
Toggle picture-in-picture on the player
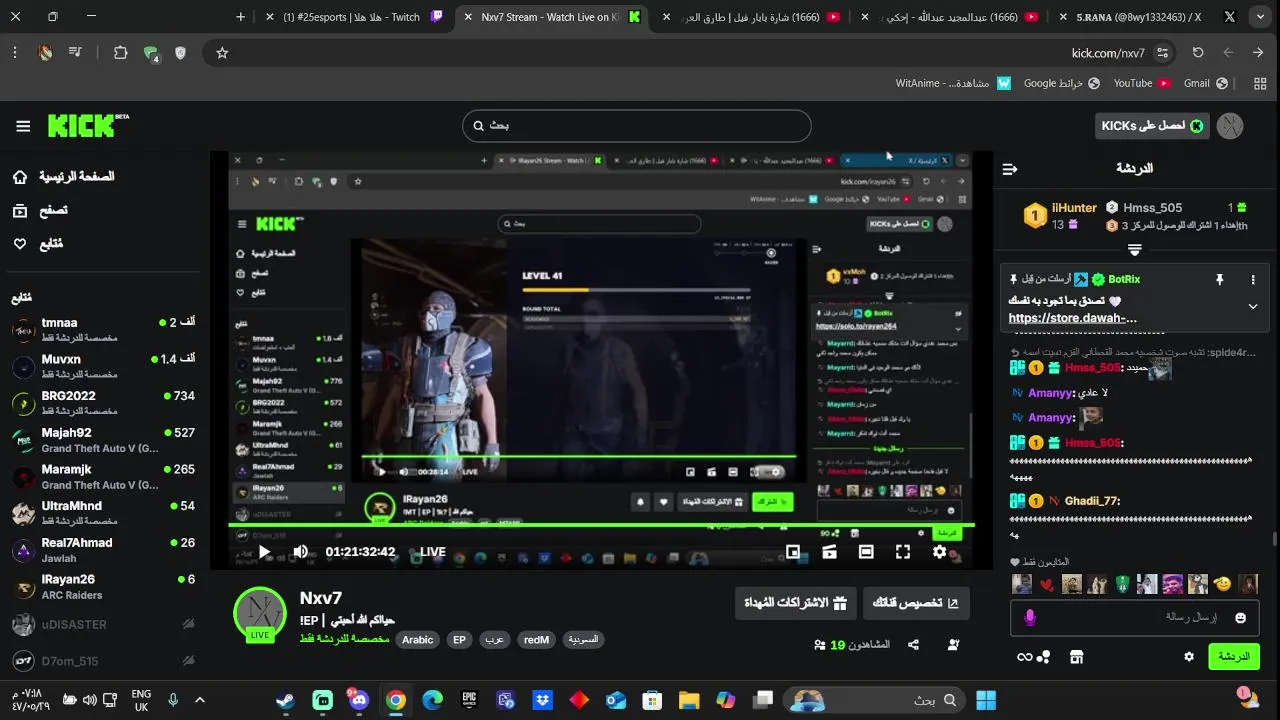coord(793,552)
